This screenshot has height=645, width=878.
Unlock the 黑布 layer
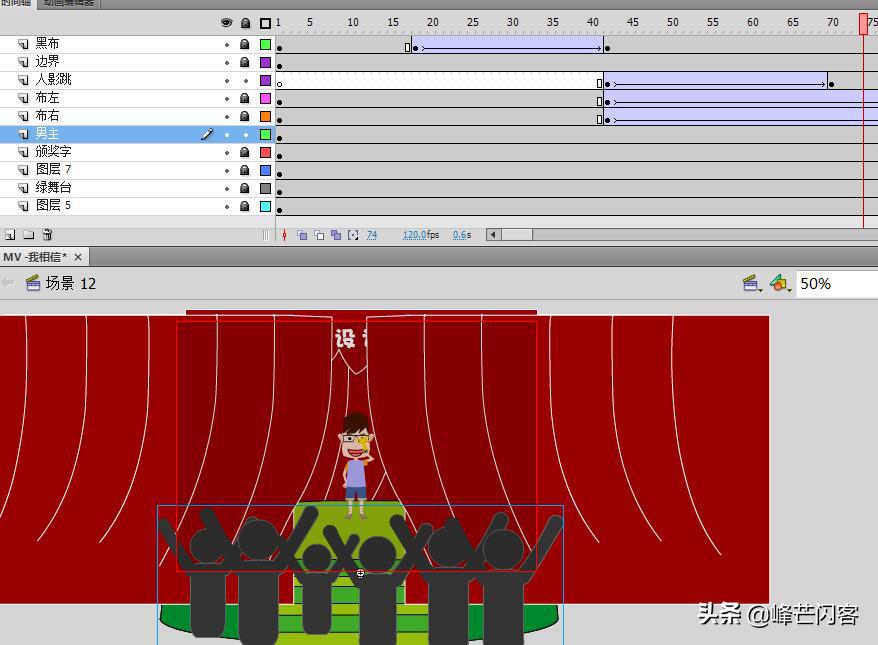click(x=245, y=44)
